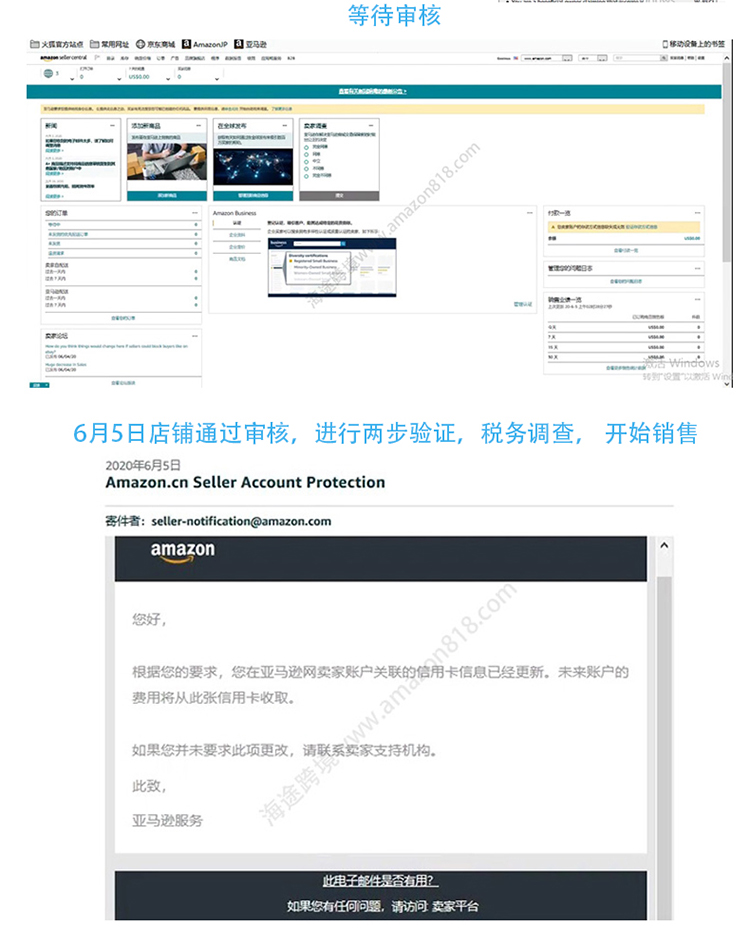The image size is (750, 935).
Task: Open the world map image in 在全球发布
Action: pyautogui.click(x=253, y=167)
